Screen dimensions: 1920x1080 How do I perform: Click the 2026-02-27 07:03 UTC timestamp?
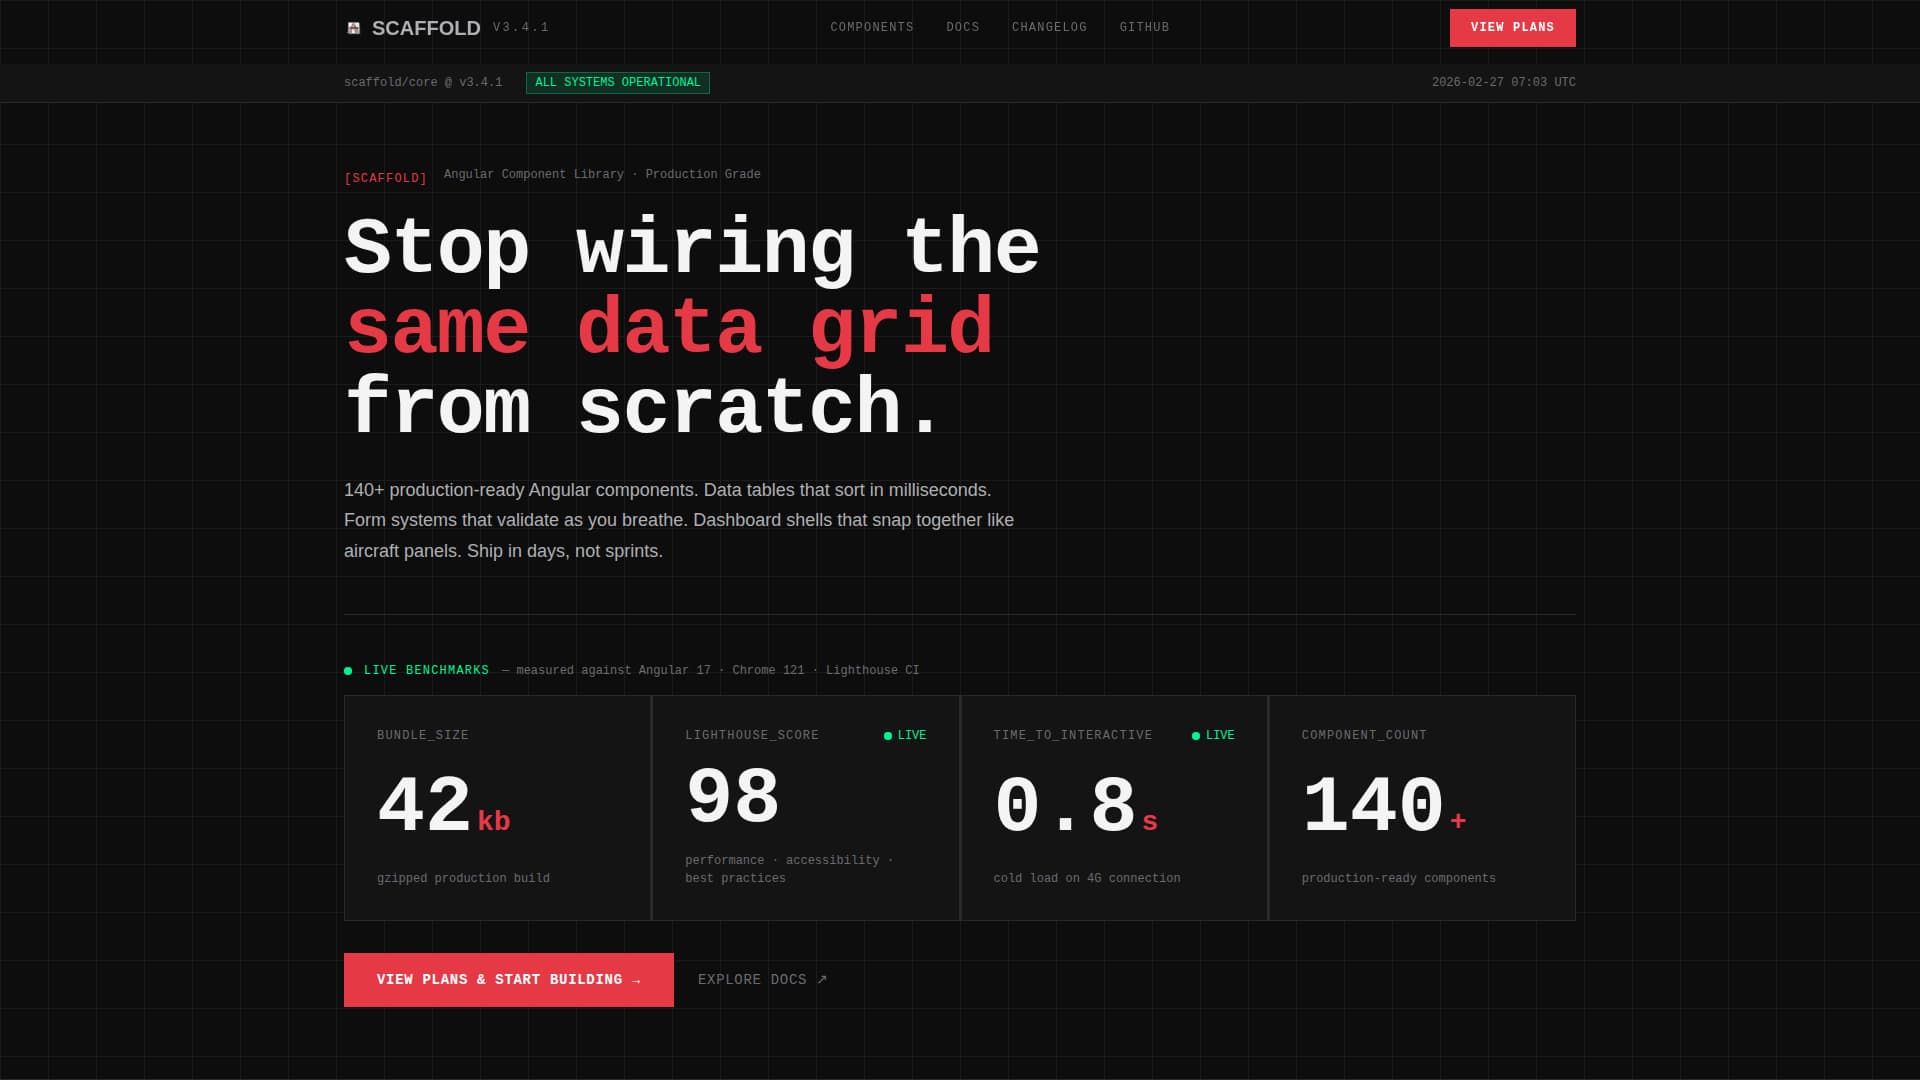pos(1503,82)
